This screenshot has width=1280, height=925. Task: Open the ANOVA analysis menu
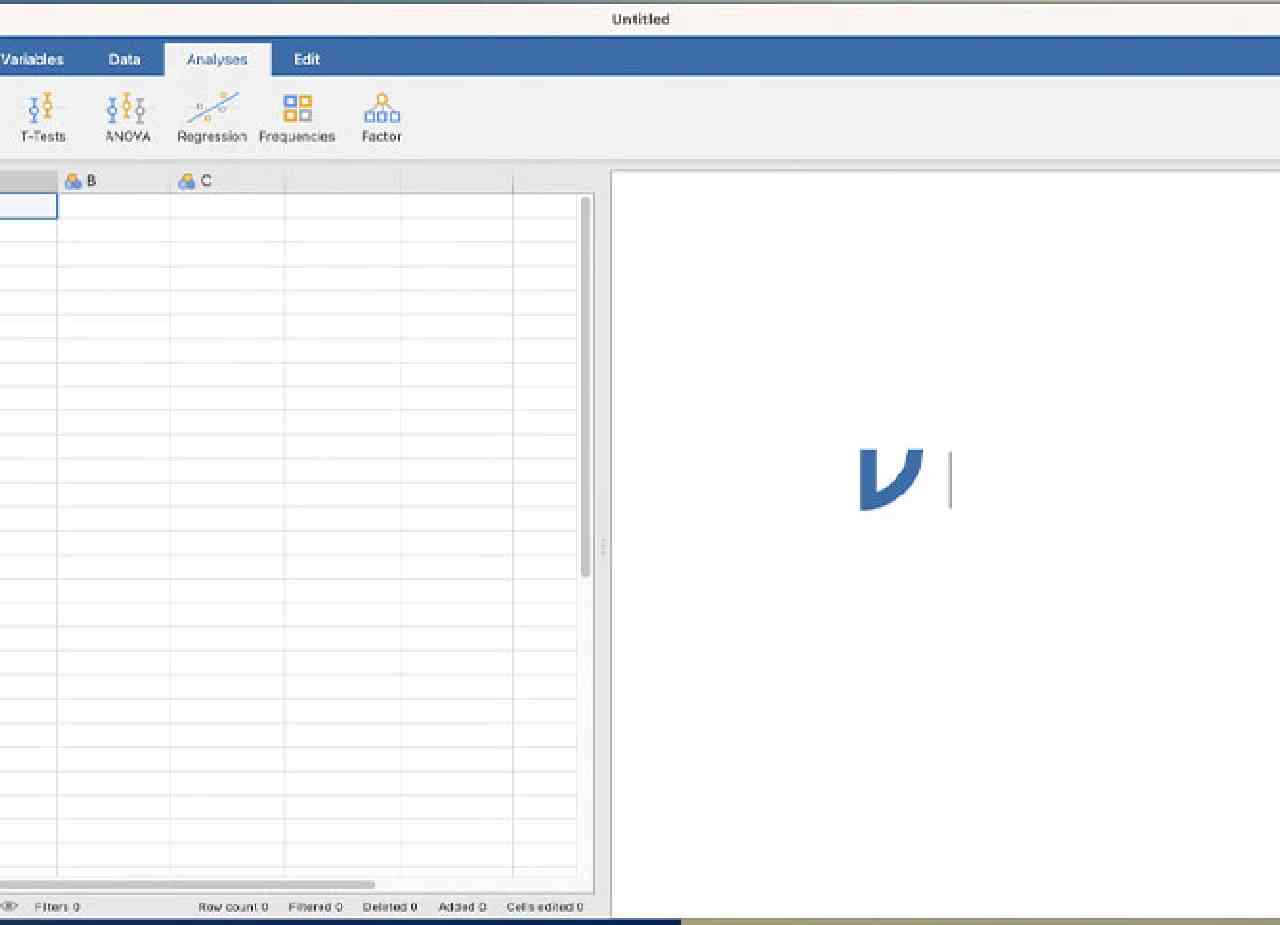[x=127, y=118]
